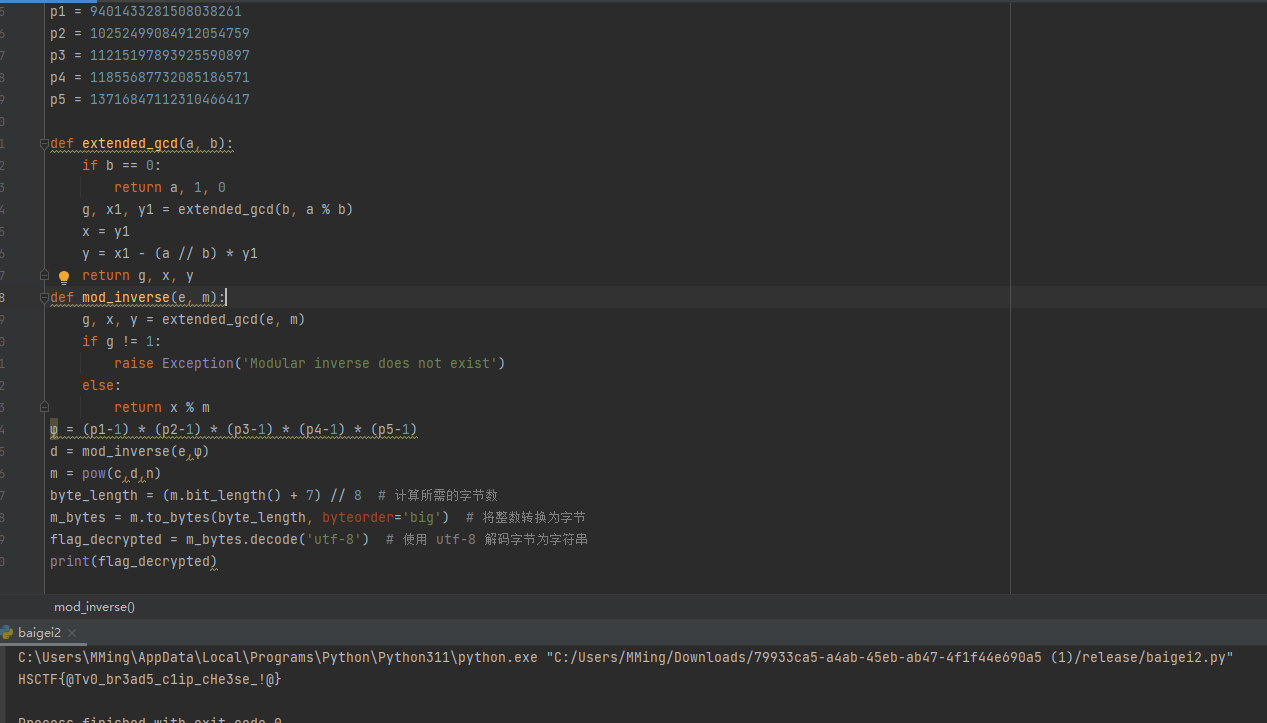This screenshot has height=723, width=1267.
Task: Click fold end marker beside 'return x % m'
Action: 44,407
